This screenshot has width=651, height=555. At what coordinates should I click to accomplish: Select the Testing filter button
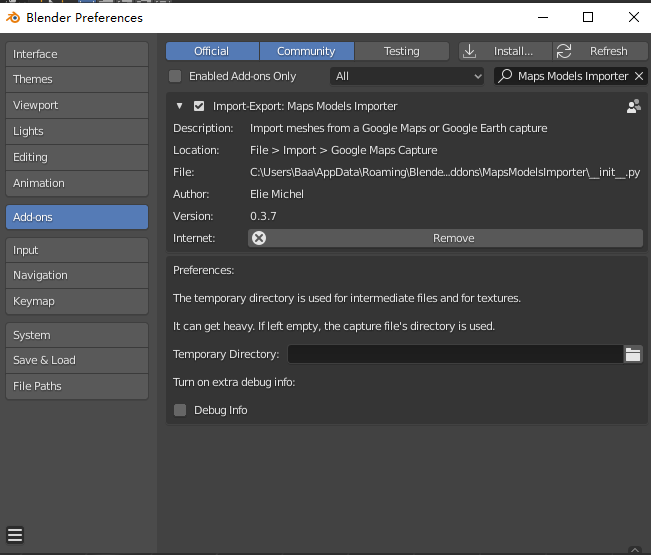402,51
